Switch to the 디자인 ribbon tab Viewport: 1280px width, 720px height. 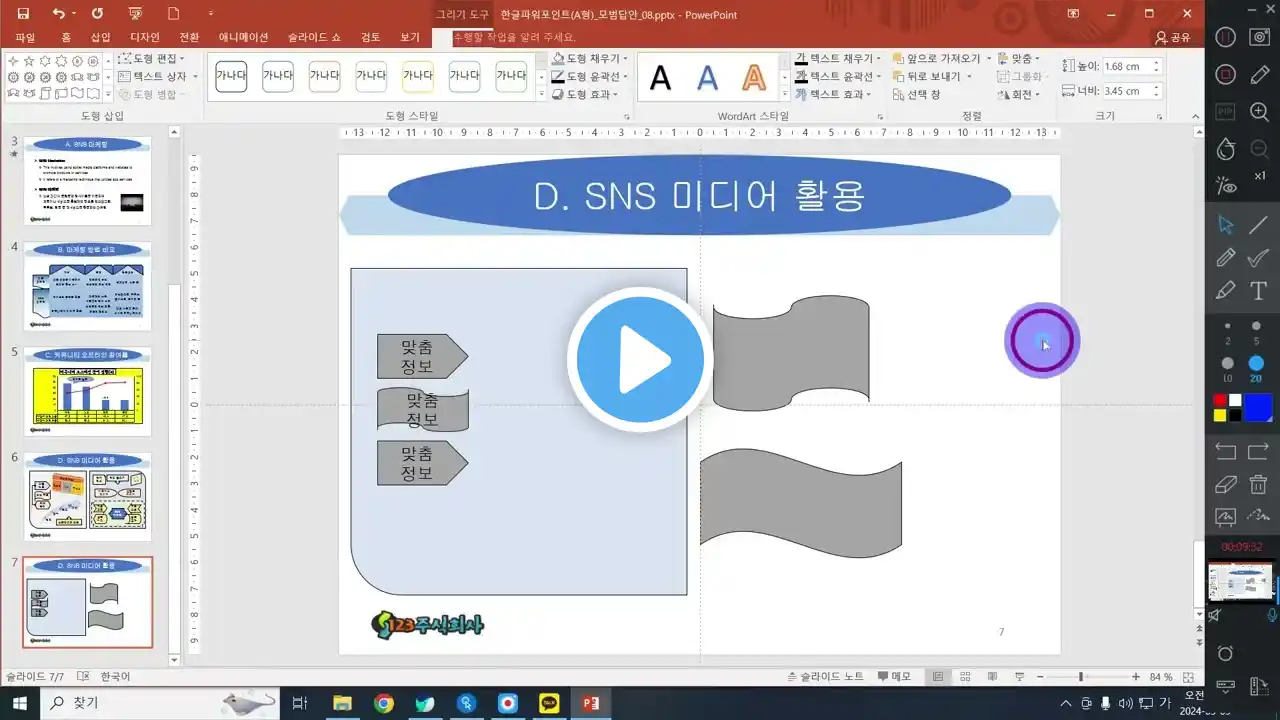(x=145, y=37)
